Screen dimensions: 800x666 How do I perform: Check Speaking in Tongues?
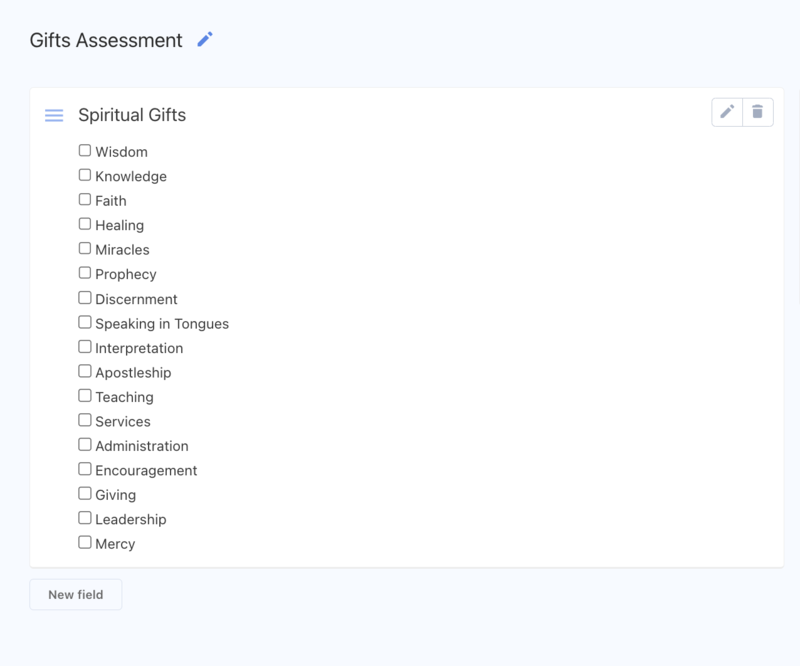pos(85,321)
